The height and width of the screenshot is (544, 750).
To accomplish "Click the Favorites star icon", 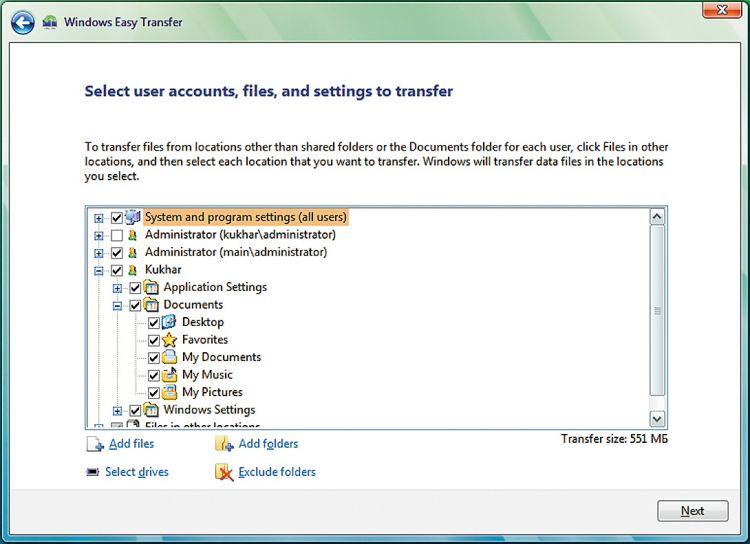I will tap(169, 340).
